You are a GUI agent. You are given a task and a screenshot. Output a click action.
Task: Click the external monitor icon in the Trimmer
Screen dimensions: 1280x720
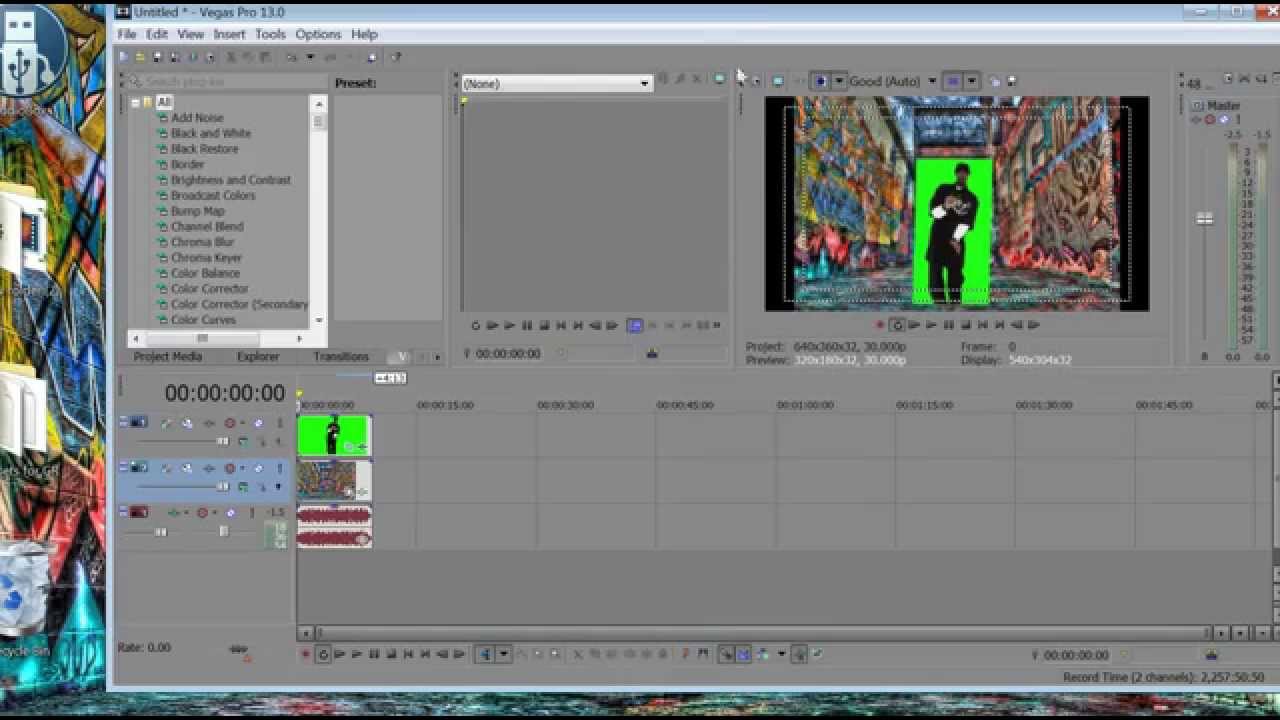pos(719,78)
